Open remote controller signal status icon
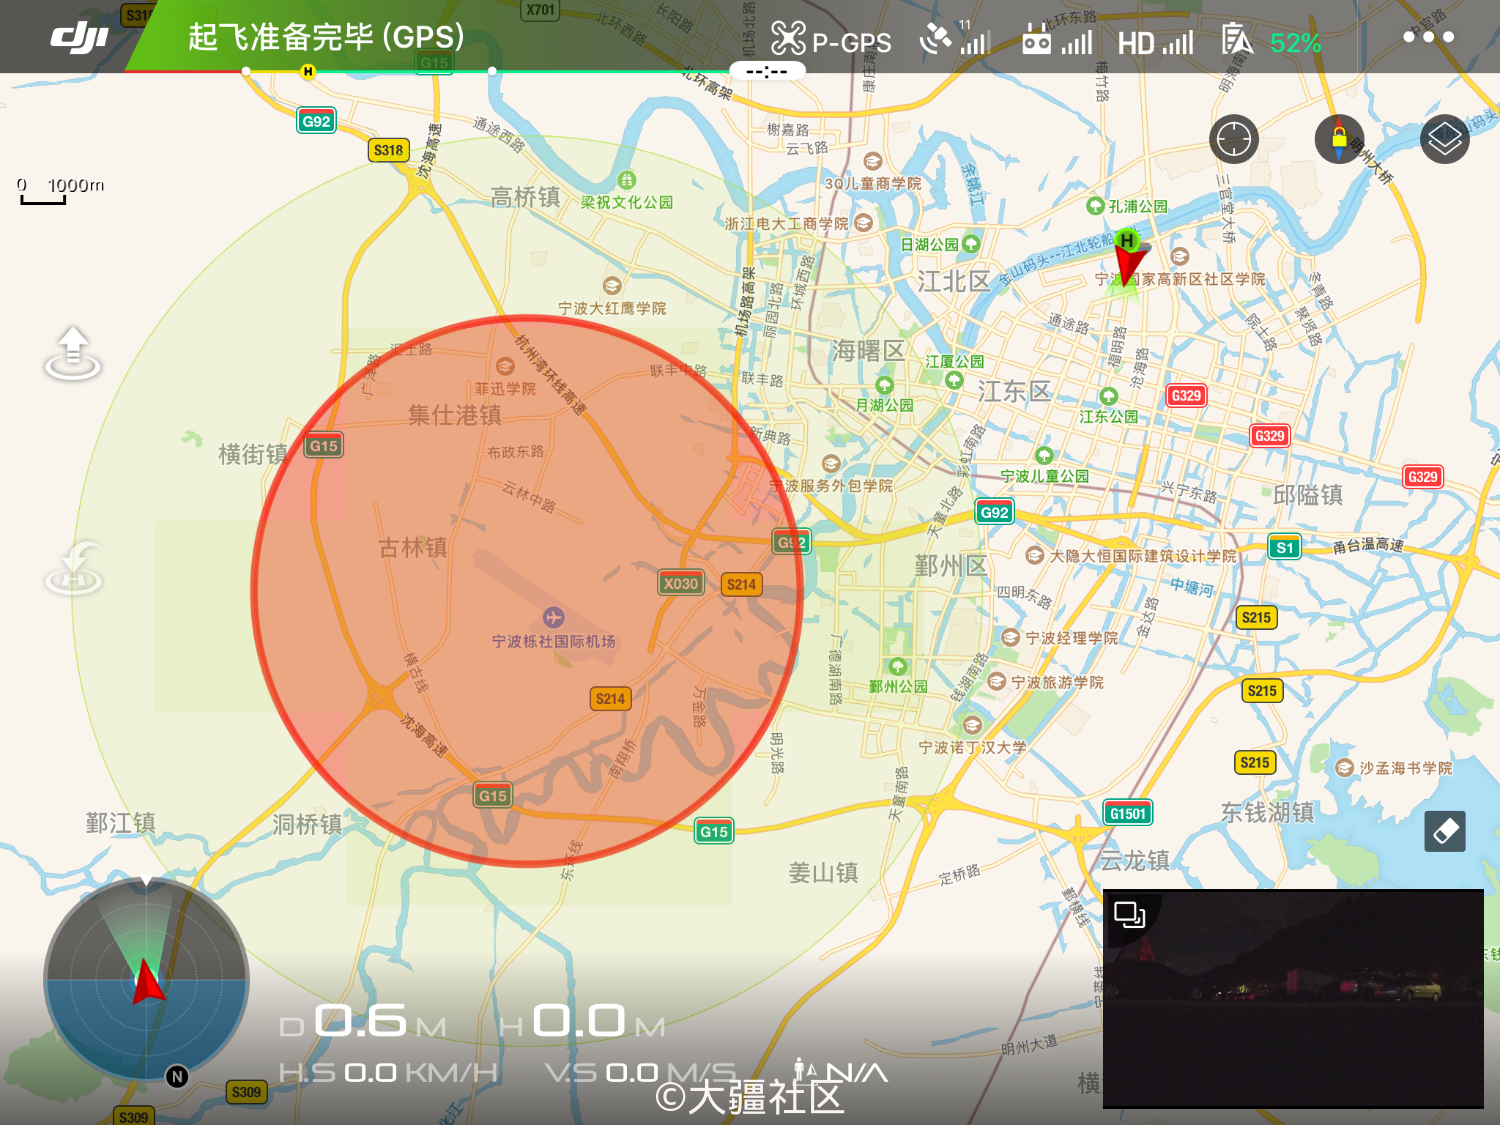The image size is (1500, 1125). pos(1057,39)
